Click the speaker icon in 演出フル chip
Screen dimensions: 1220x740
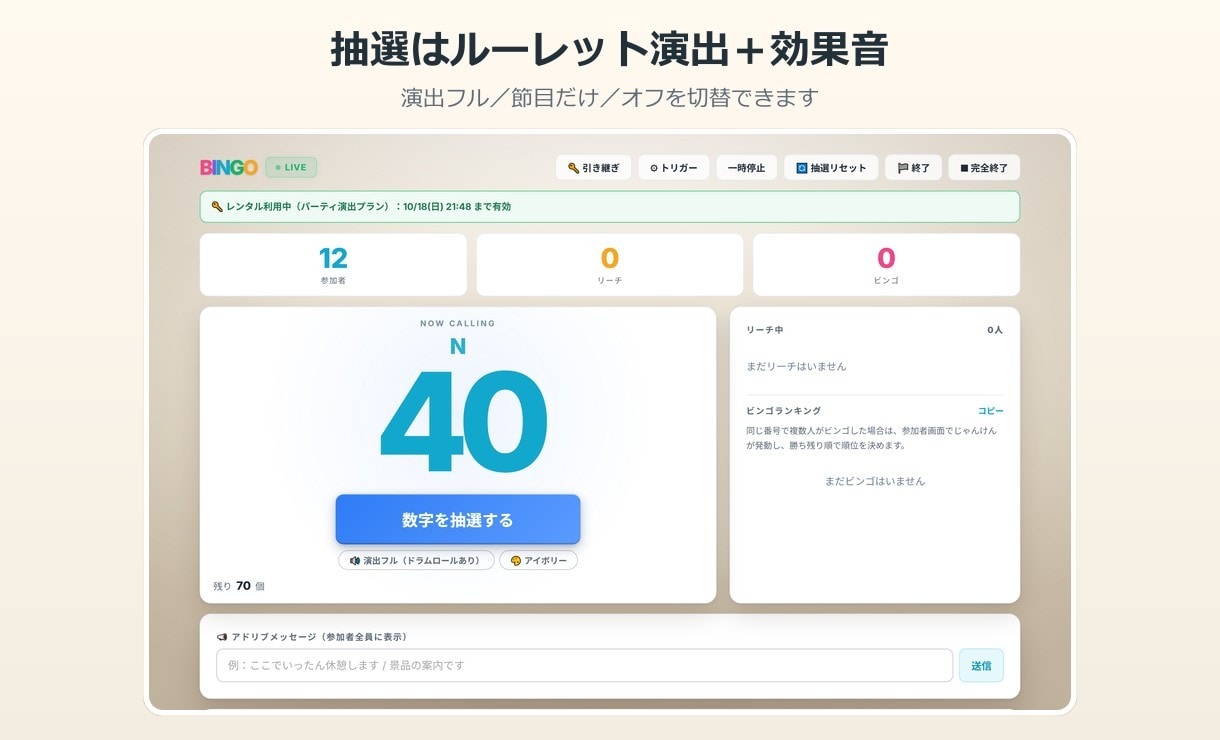355,561
